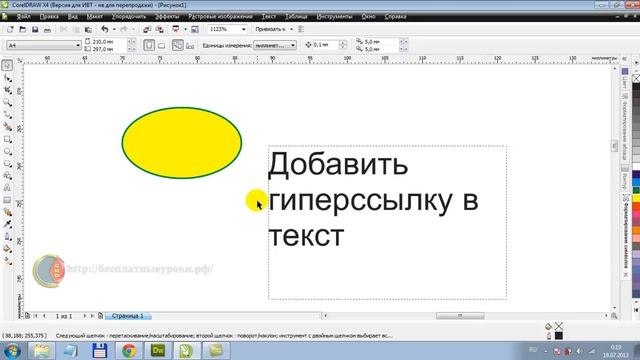The height and width of the screenshot is (360, 640).
Task: Pick the yellow swatch in color palette
Action: click(x=636, y=199)
